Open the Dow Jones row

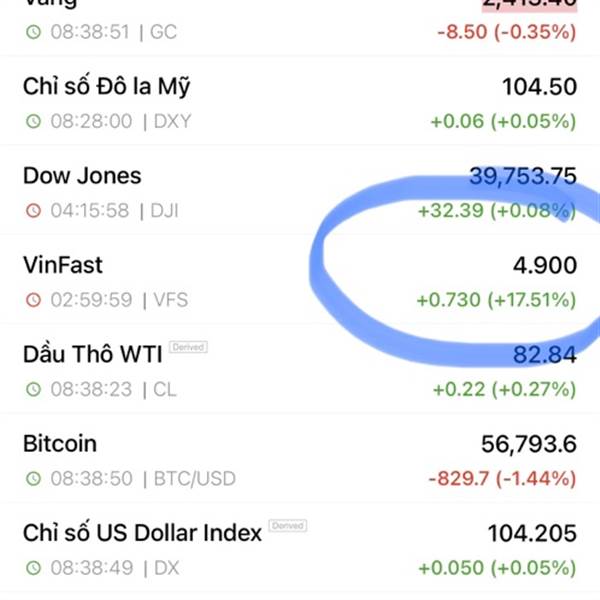300,190
